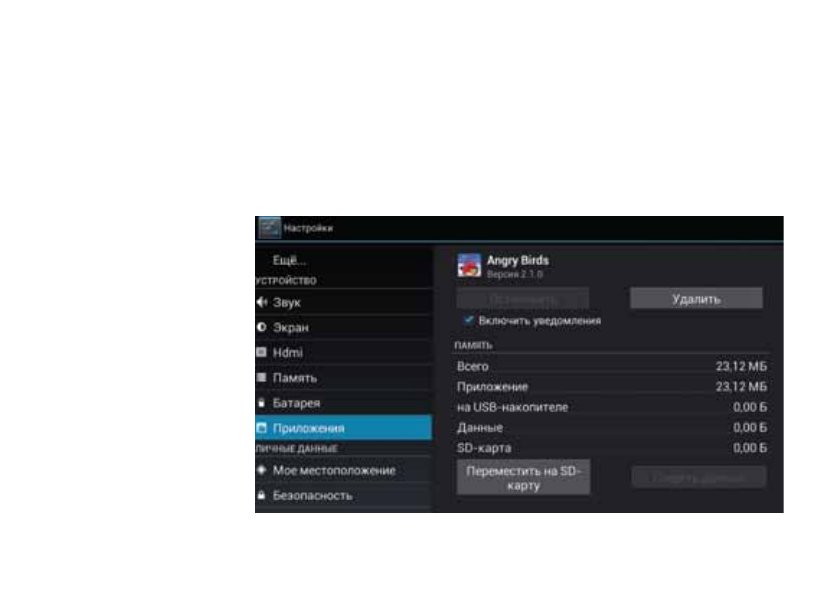
Task: Click the Всего 23,12 МБ value
Action: 741,366
